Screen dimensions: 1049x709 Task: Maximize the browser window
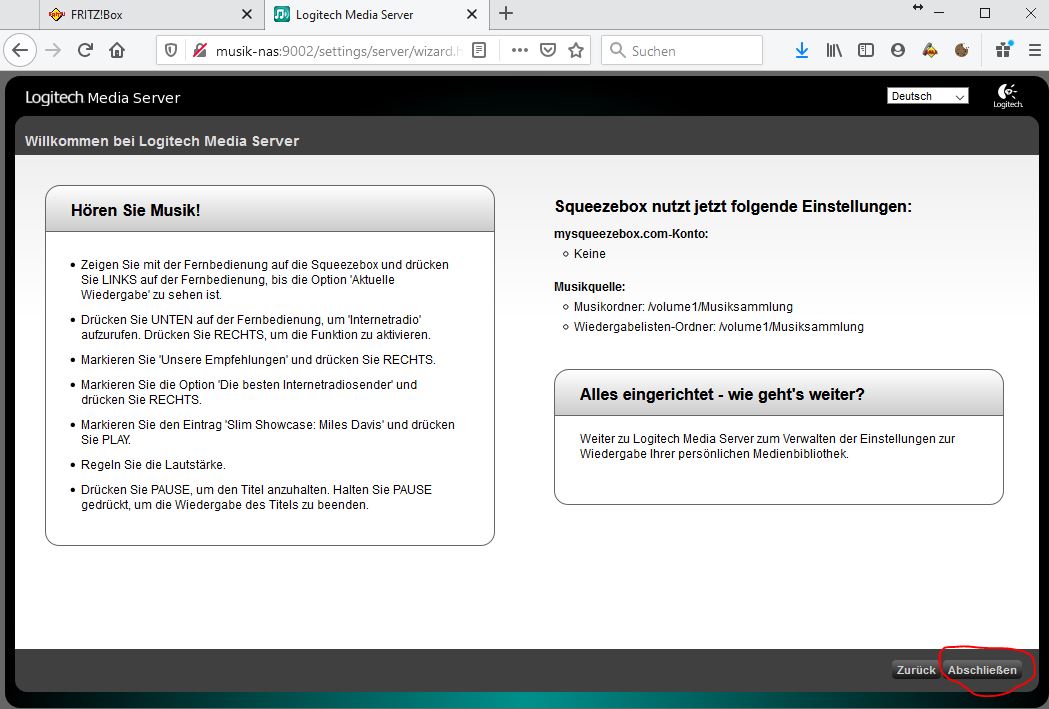[985, 13]
